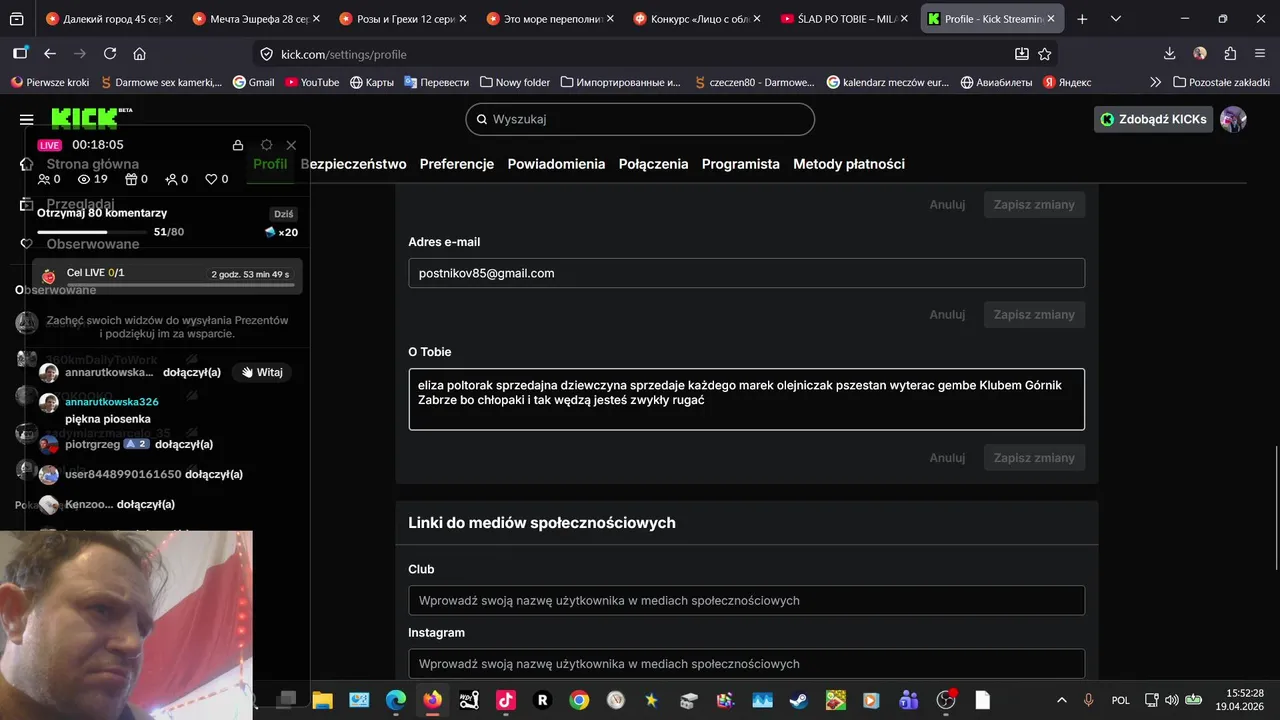1280x720 pixels.
Task: Click piotrgrzeg in the chat
Action: 92,444
